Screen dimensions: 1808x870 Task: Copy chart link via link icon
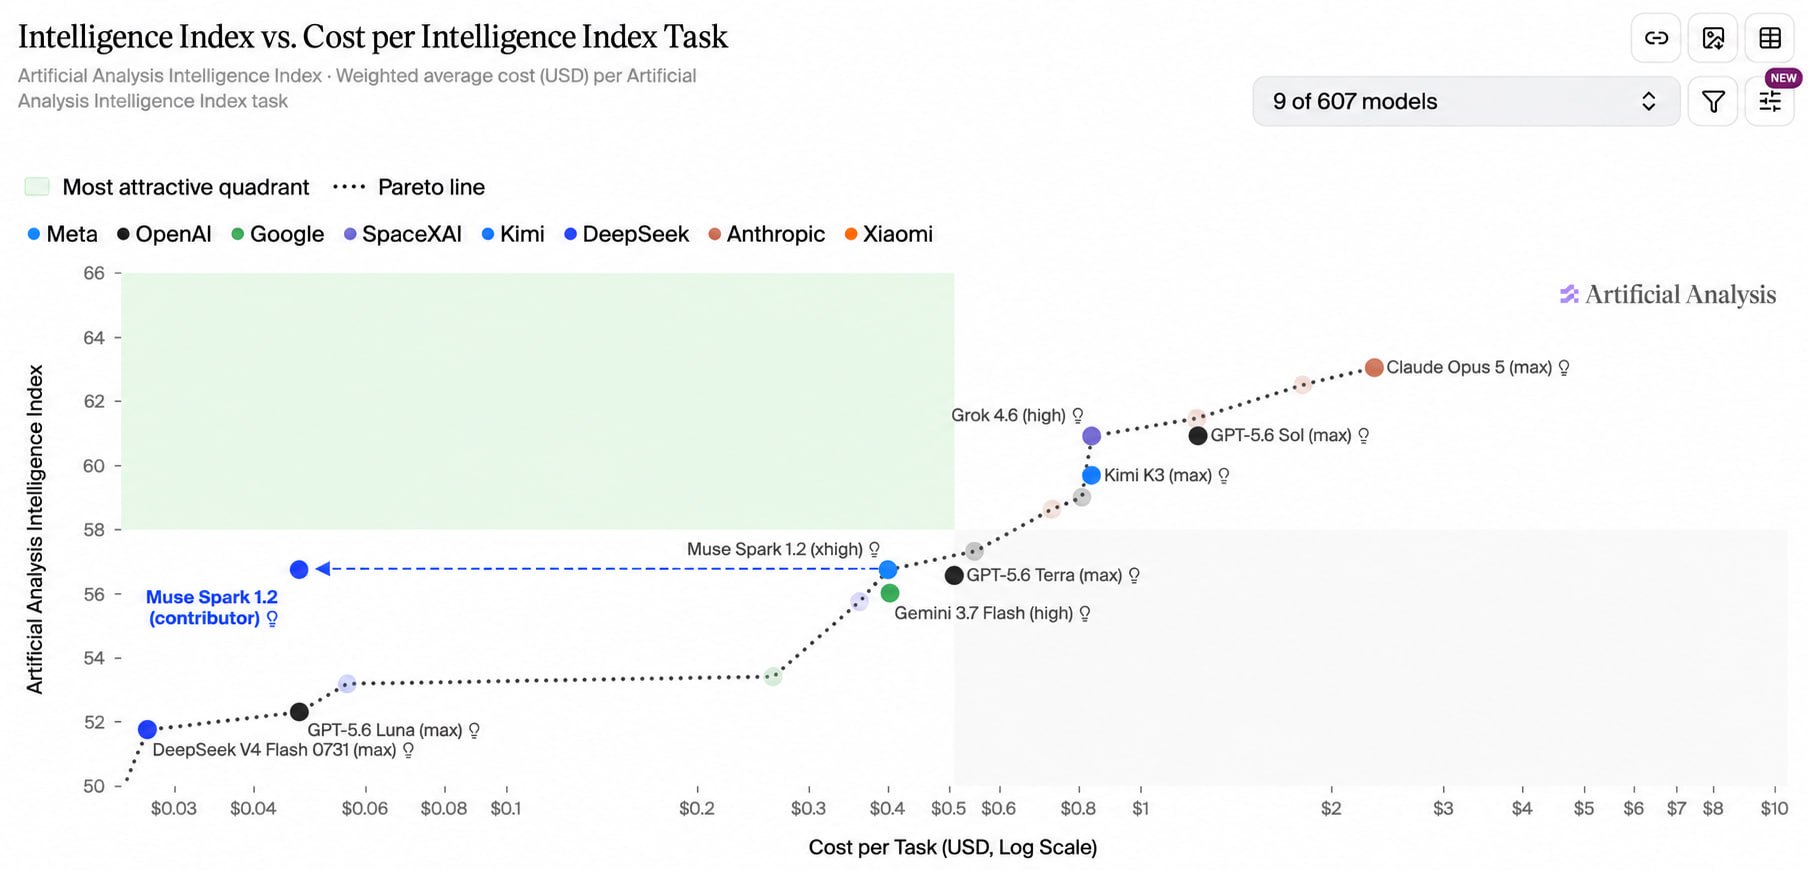tap(1656, 38)
